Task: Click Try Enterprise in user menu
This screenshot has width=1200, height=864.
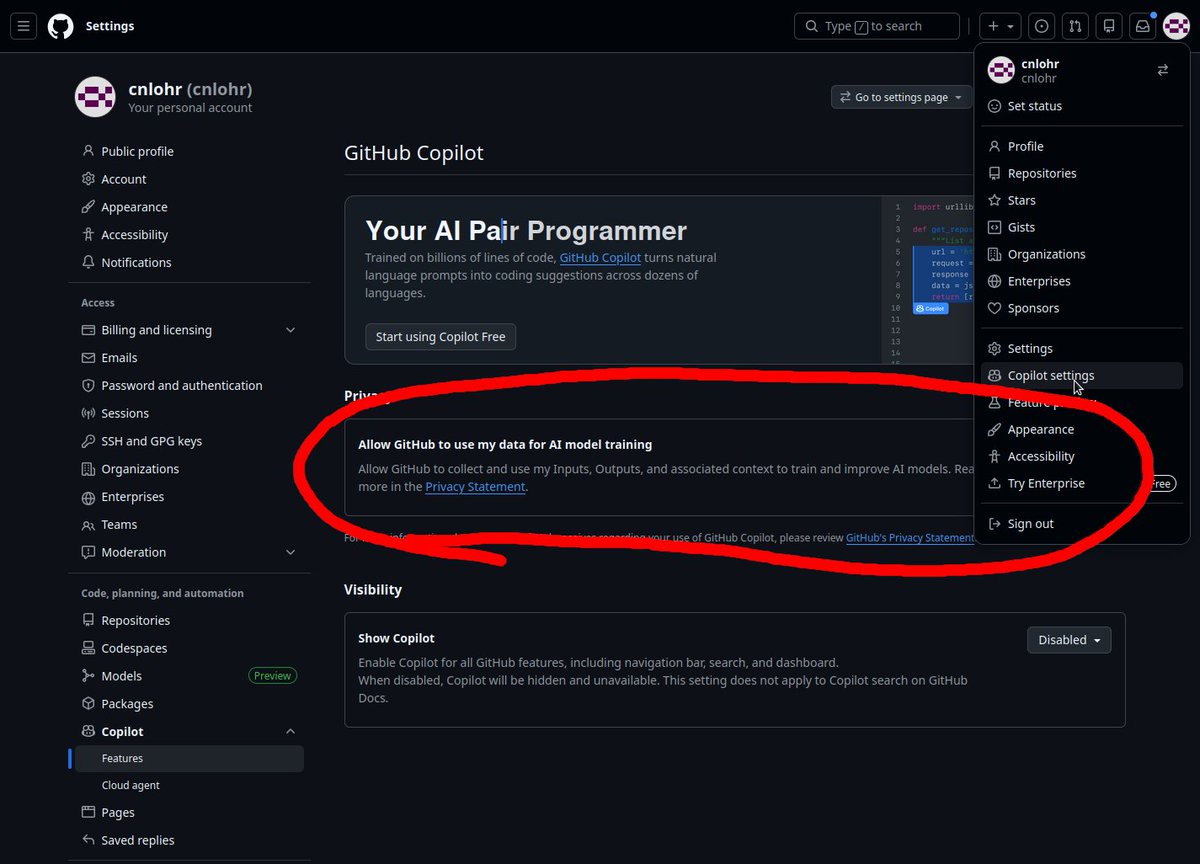Action: coord(1082,484)
